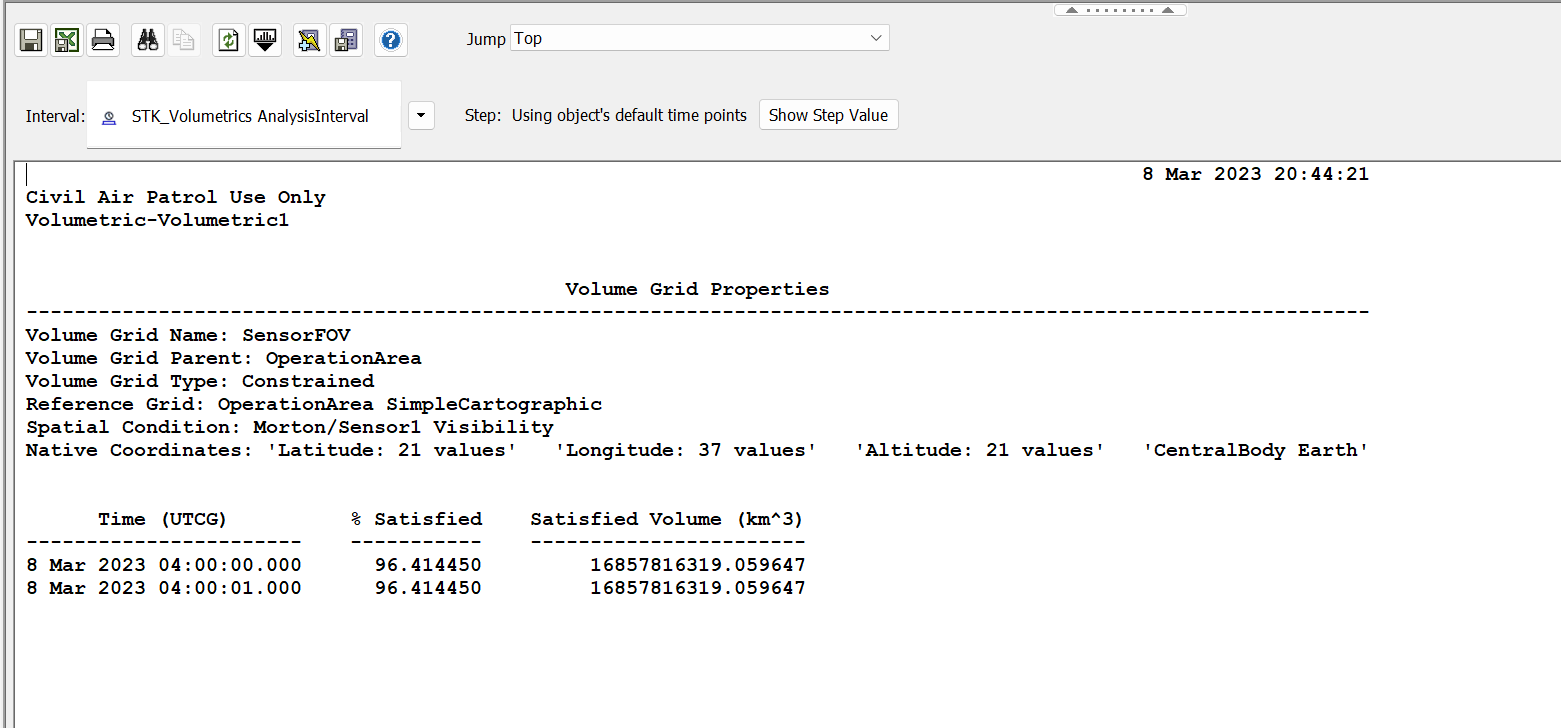1561x728 pixels.
Task: Open Find with the binoculars icon
Action: tap(148, 40)
